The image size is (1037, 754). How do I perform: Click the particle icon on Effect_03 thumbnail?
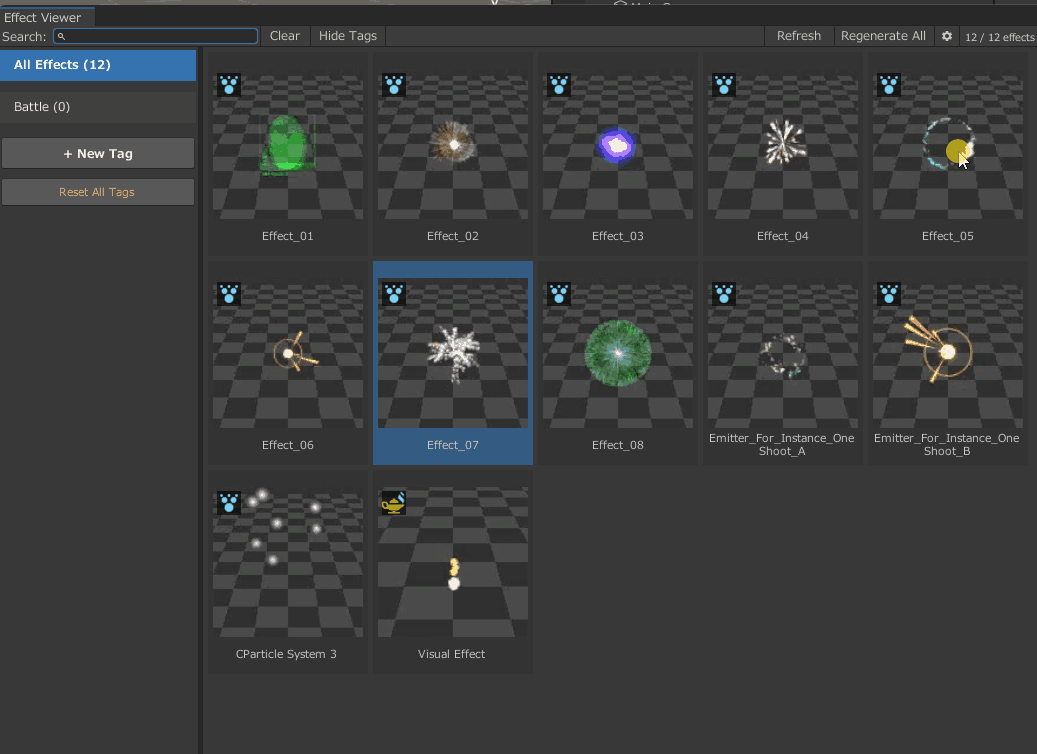click(x=559, y=85)
